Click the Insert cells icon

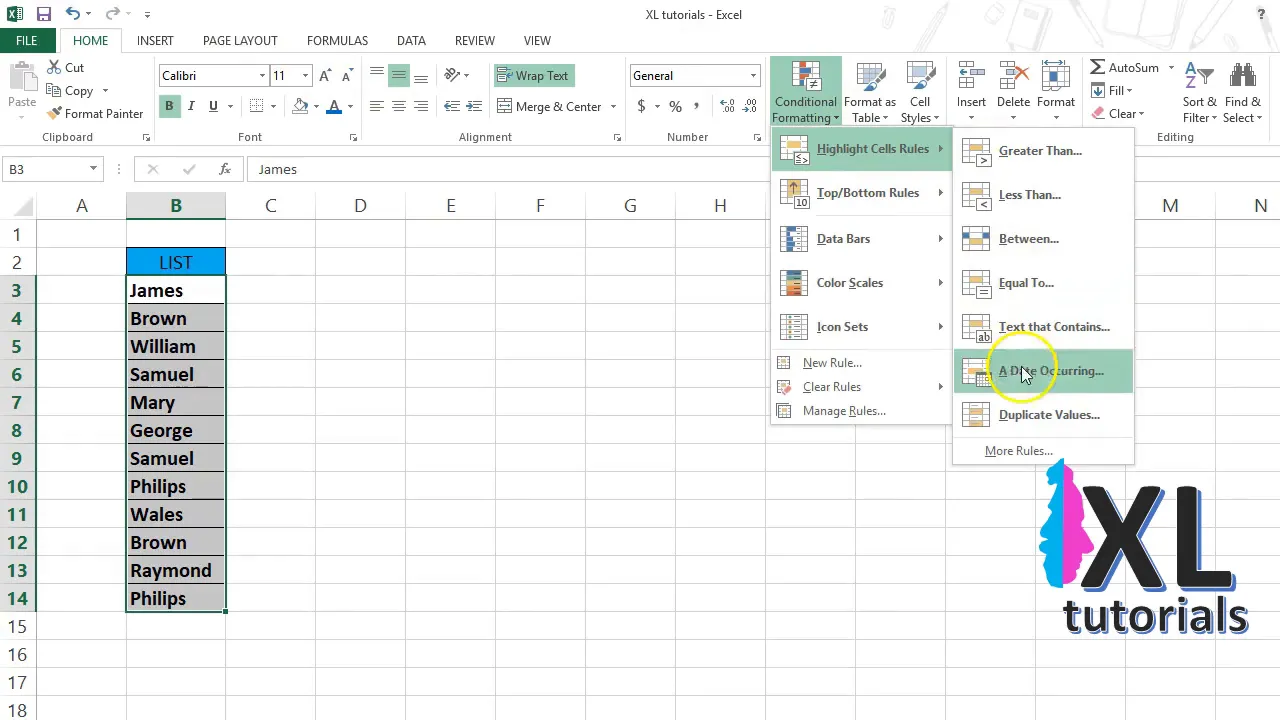coord(971,76)
